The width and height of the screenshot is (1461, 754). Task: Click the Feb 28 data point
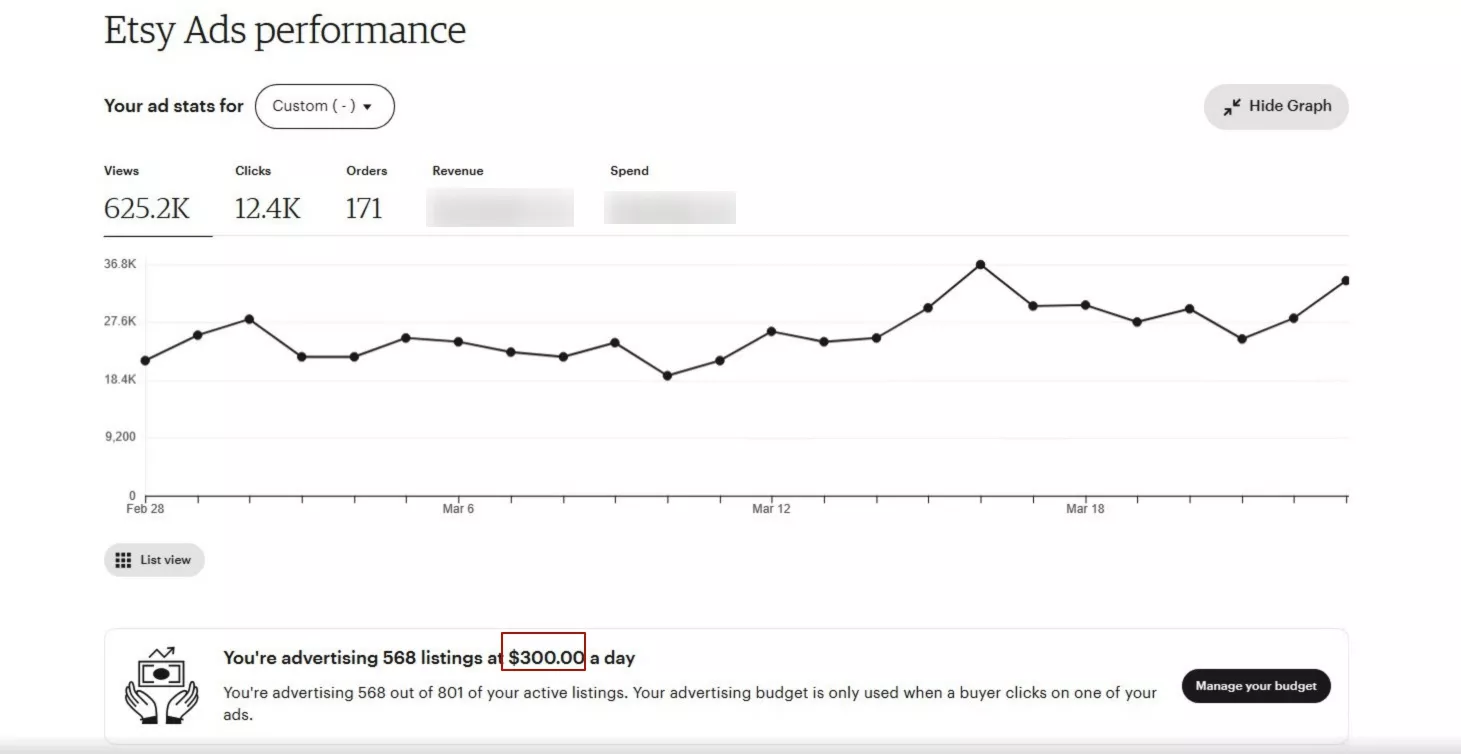pos(145,360)
